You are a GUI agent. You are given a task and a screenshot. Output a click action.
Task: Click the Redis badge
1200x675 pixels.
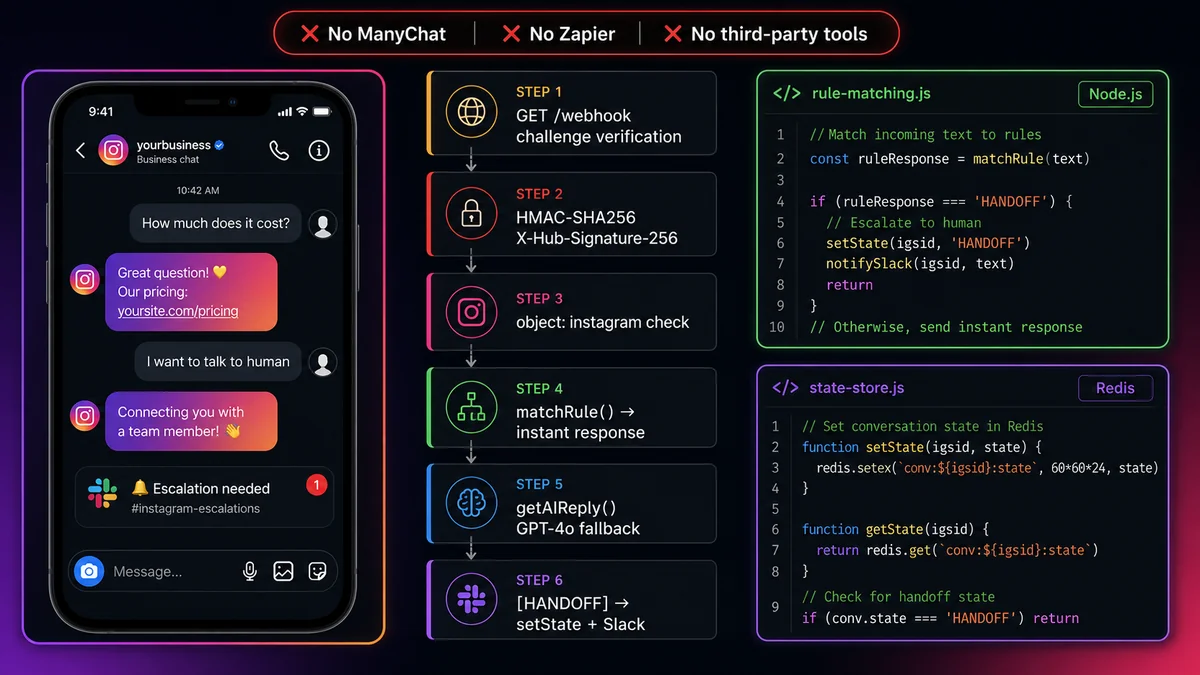pos(1115,388)
